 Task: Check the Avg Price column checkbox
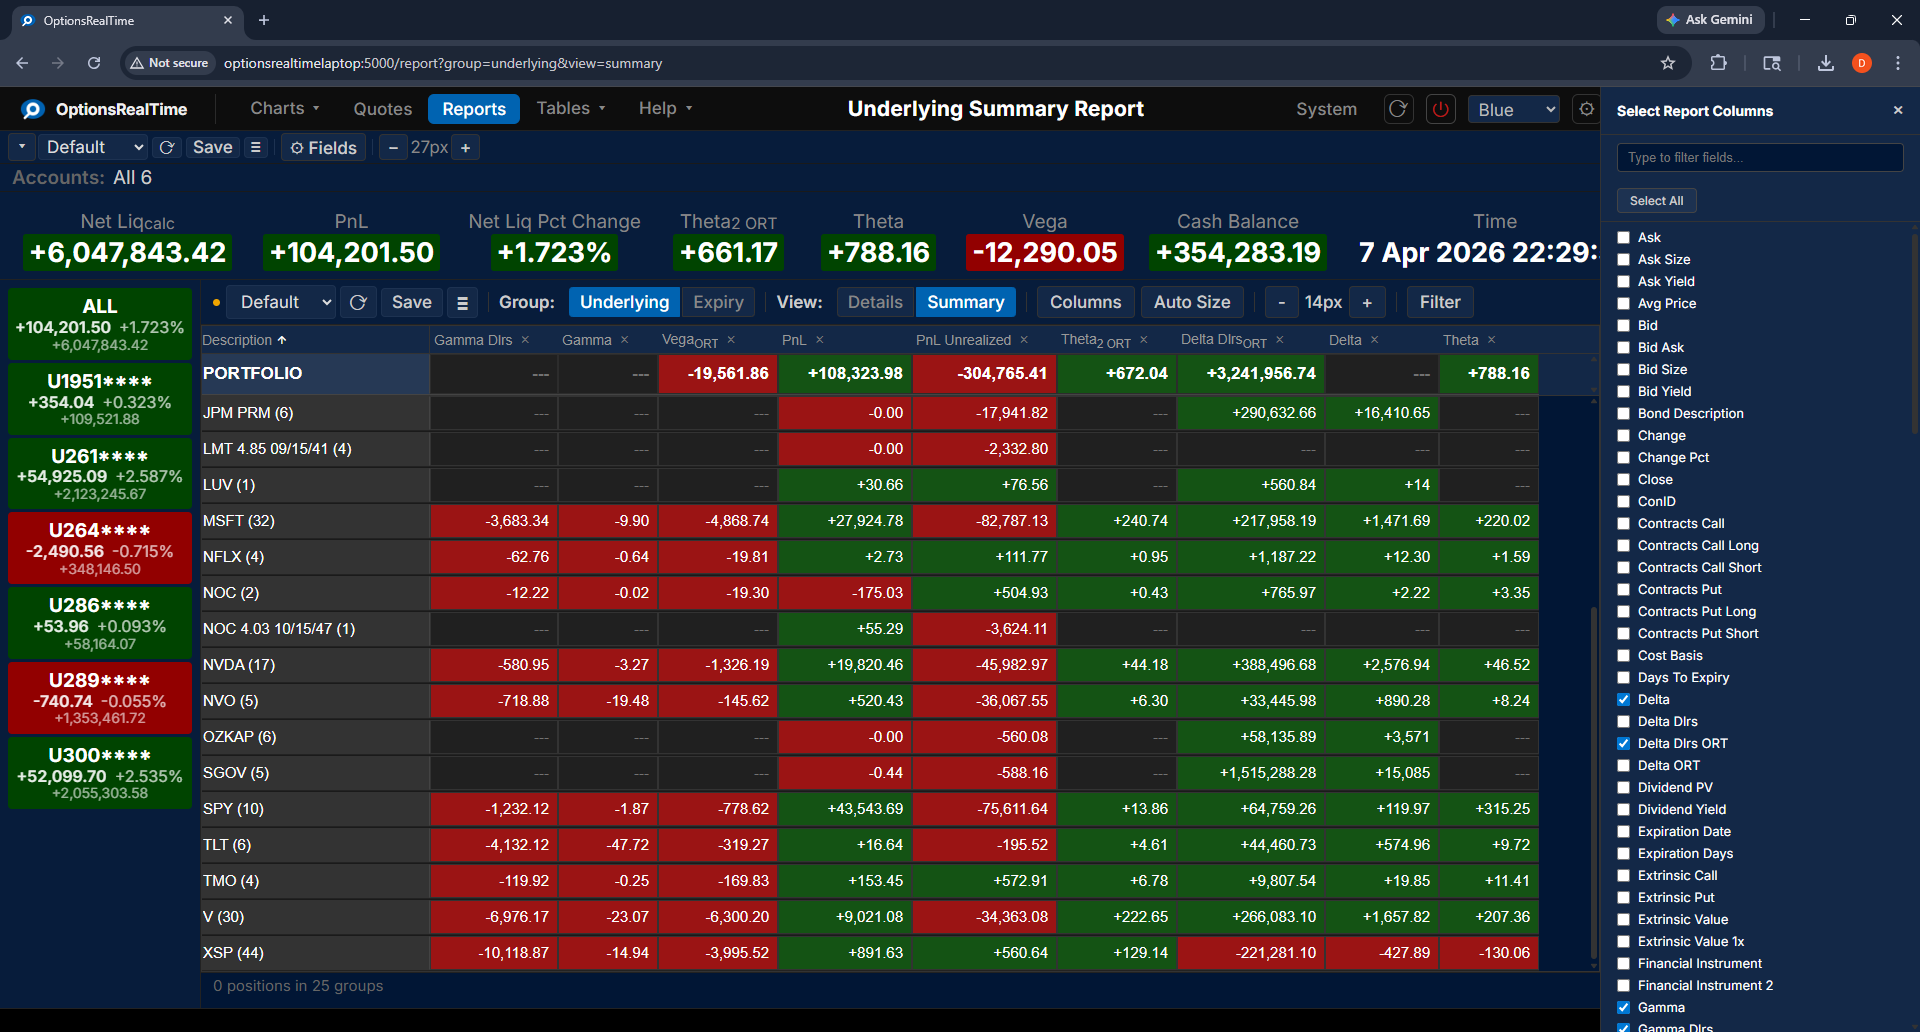point(1624,304)
